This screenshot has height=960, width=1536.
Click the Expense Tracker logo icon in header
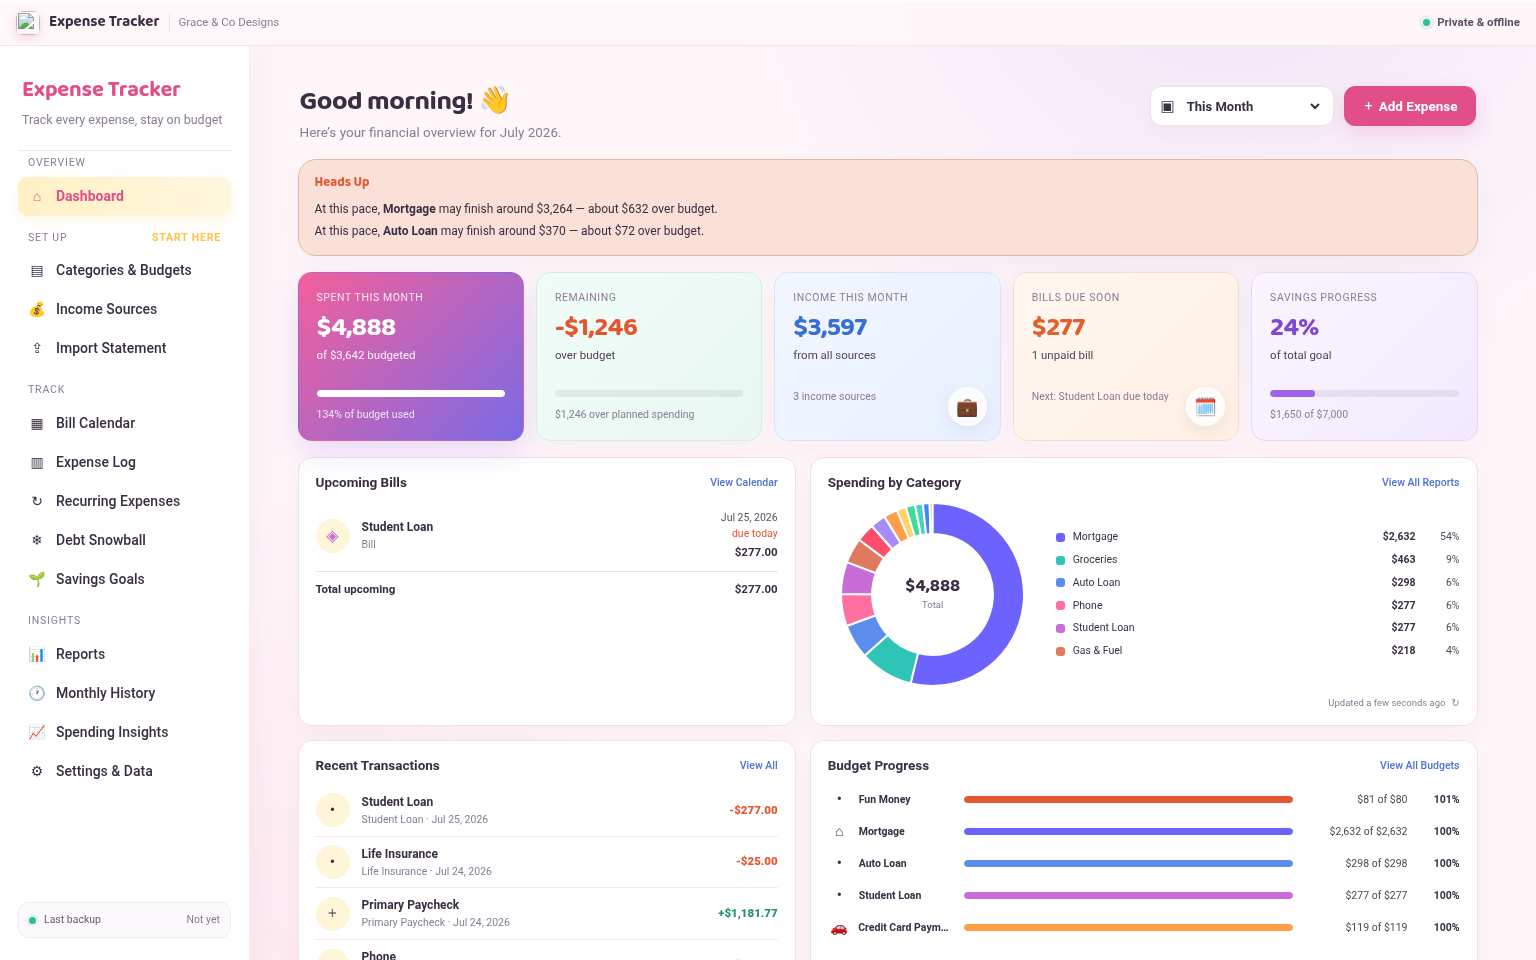(x=27, y=22)
